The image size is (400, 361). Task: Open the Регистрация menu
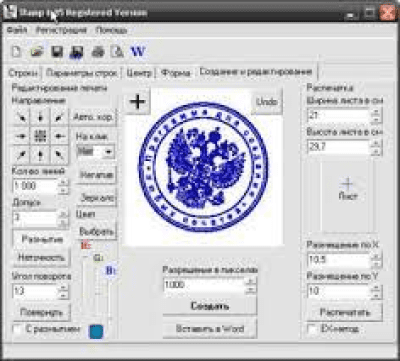(61, 30)
